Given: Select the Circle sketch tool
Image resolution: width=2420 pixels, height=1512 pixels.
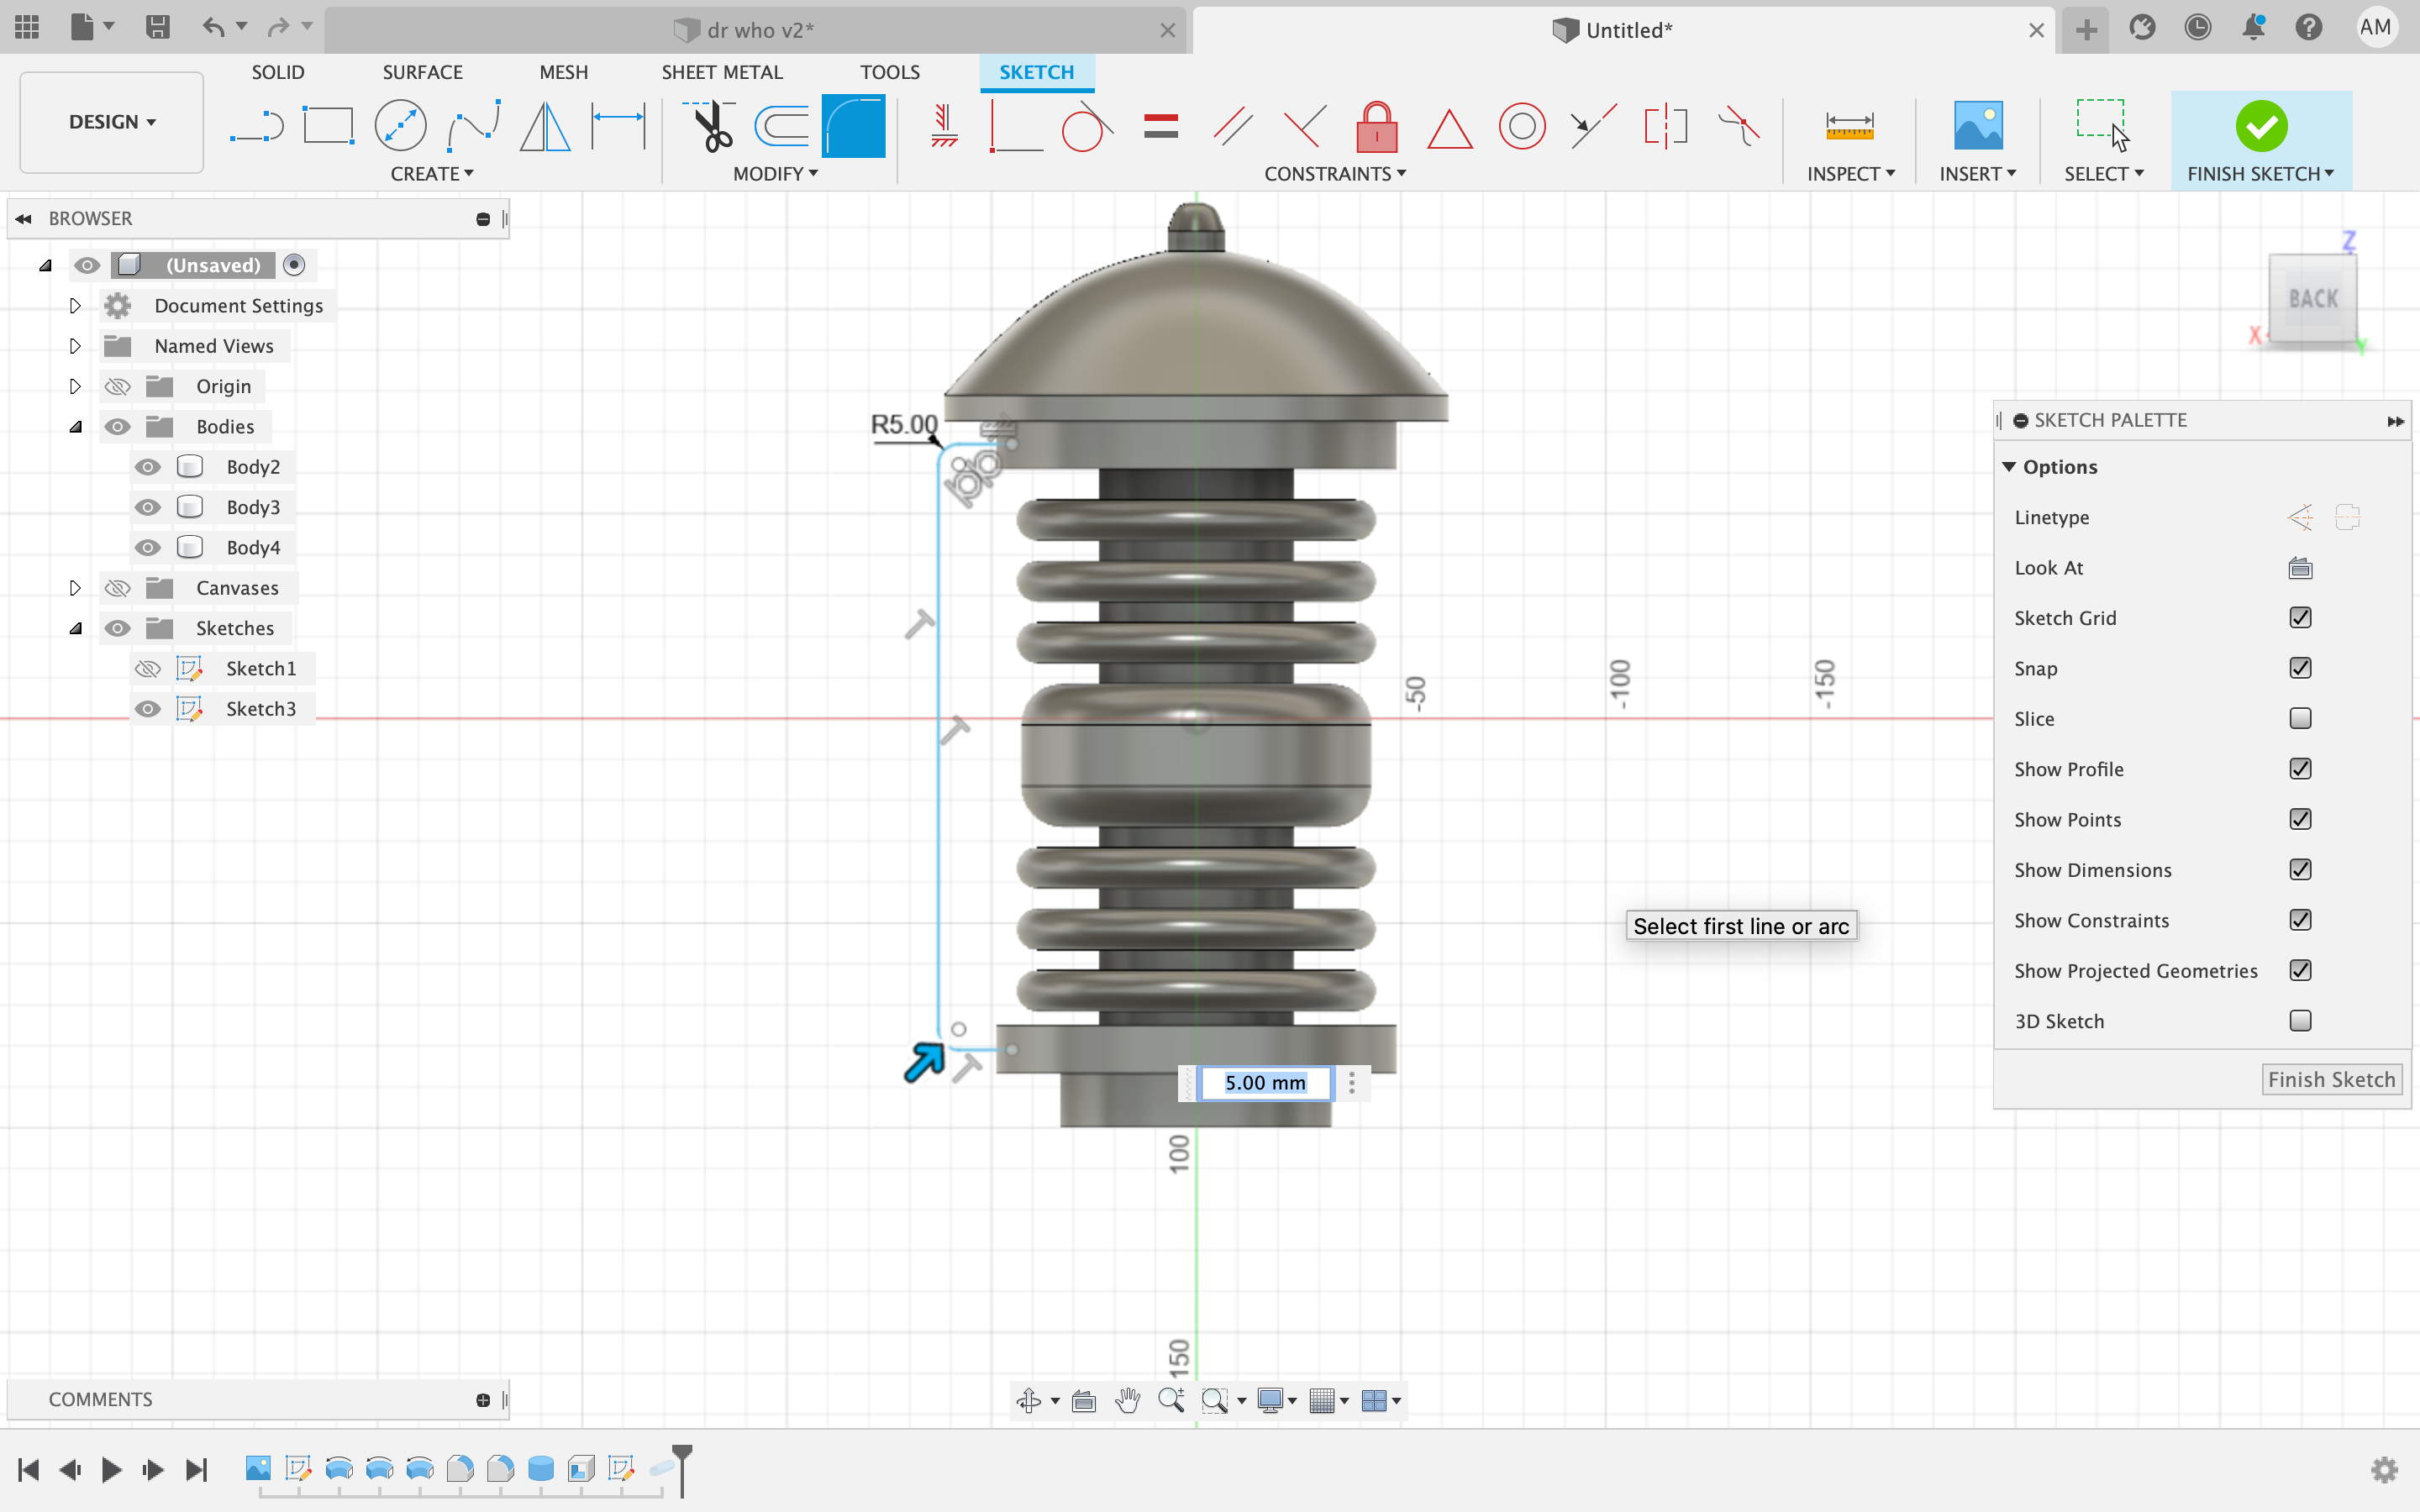Looking at the screenshot, I should (401, 125).
